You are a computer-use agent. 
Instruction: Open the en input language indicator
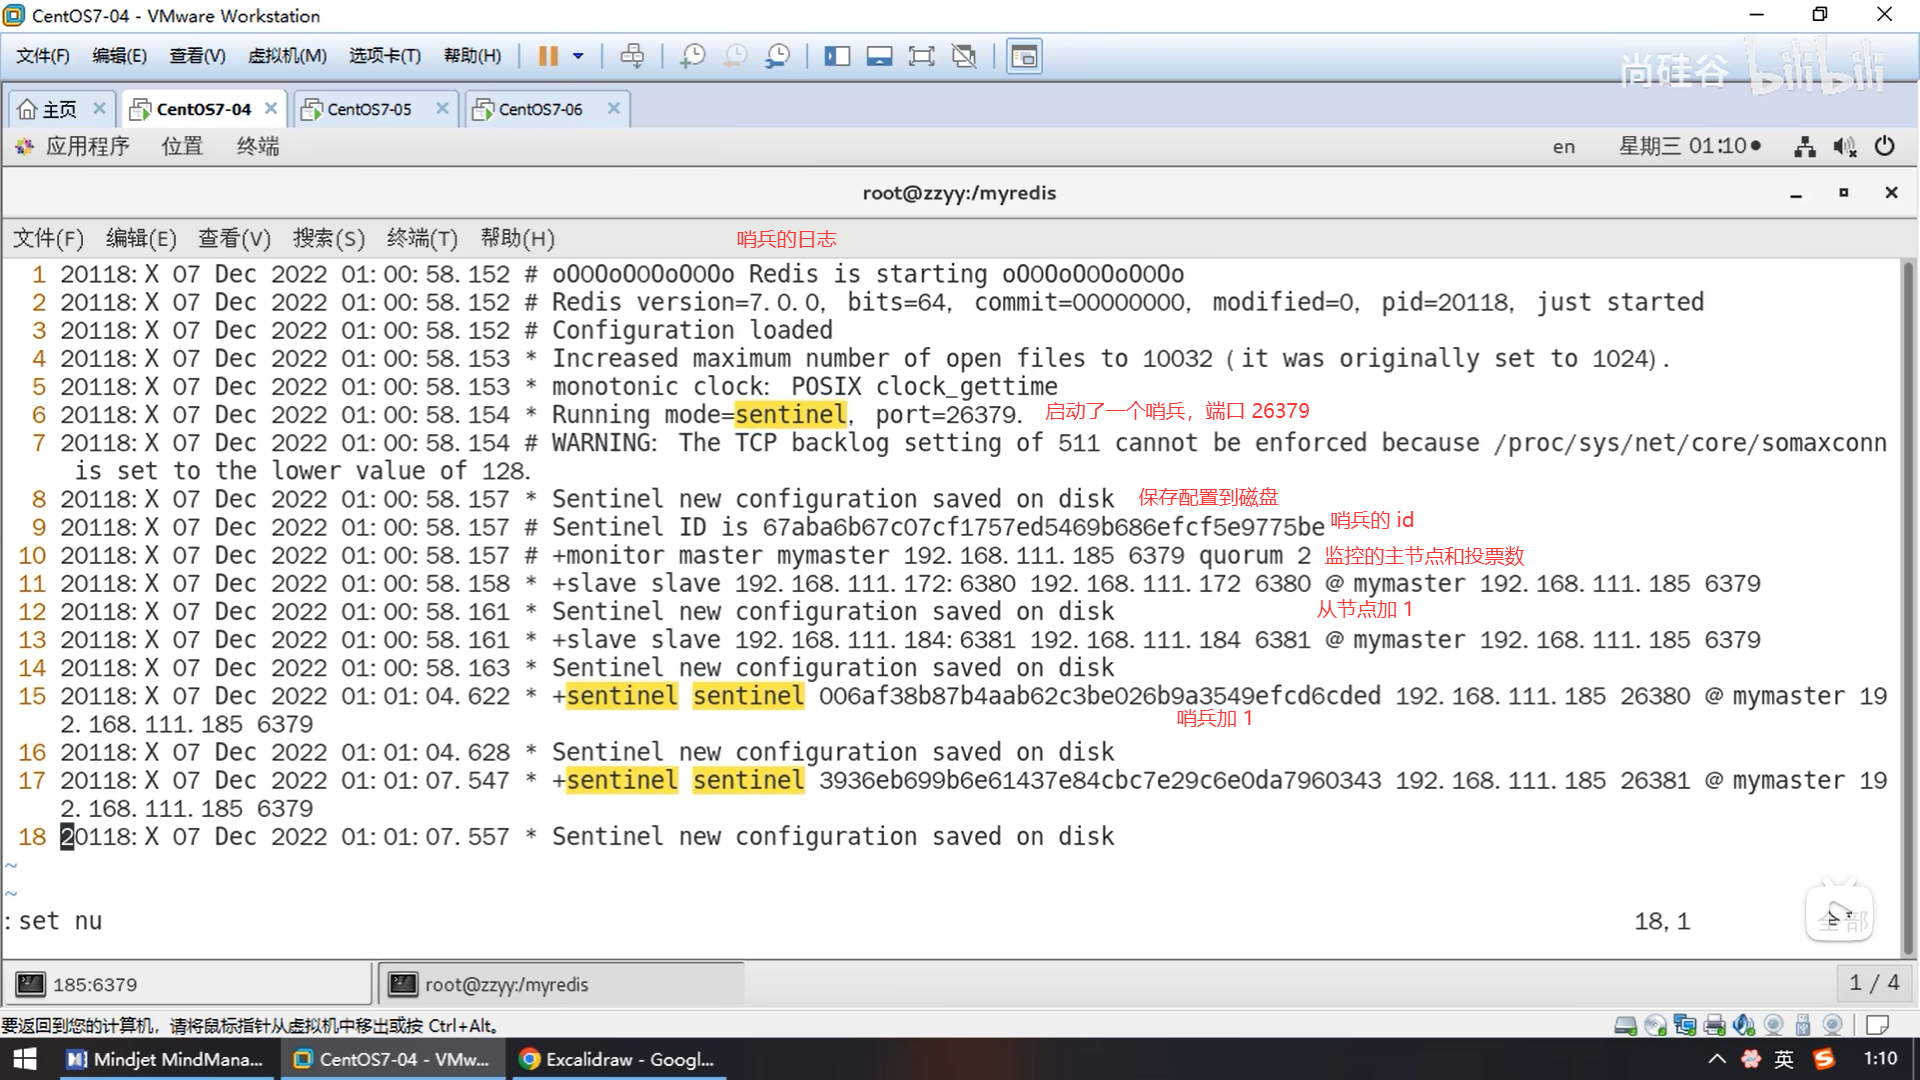[x=1563, y=147]
